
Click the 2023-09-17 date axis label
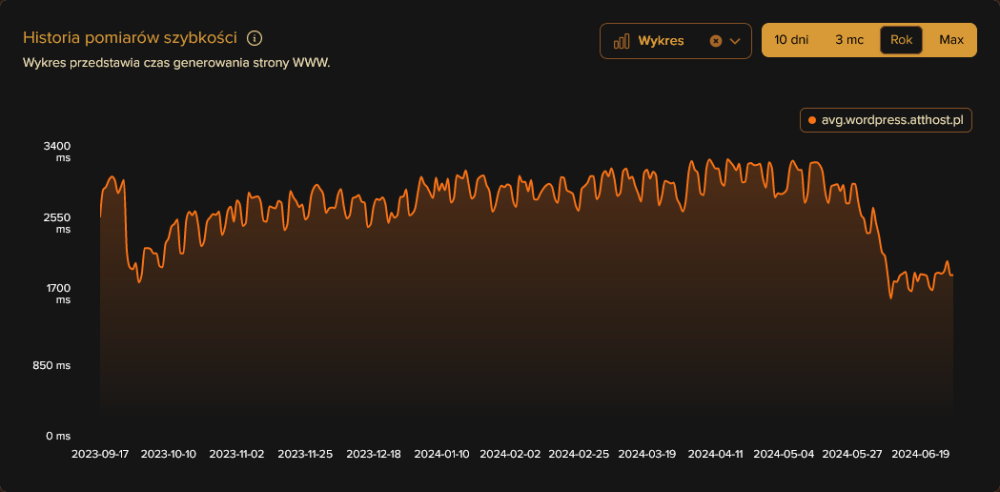pos(100,453)
